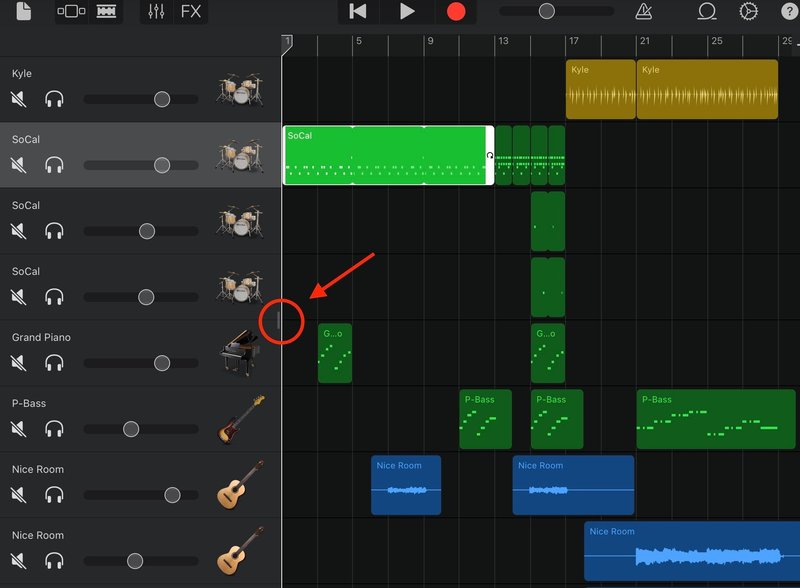
Task: Start recording with red Record button
Action: click(456, 11)
